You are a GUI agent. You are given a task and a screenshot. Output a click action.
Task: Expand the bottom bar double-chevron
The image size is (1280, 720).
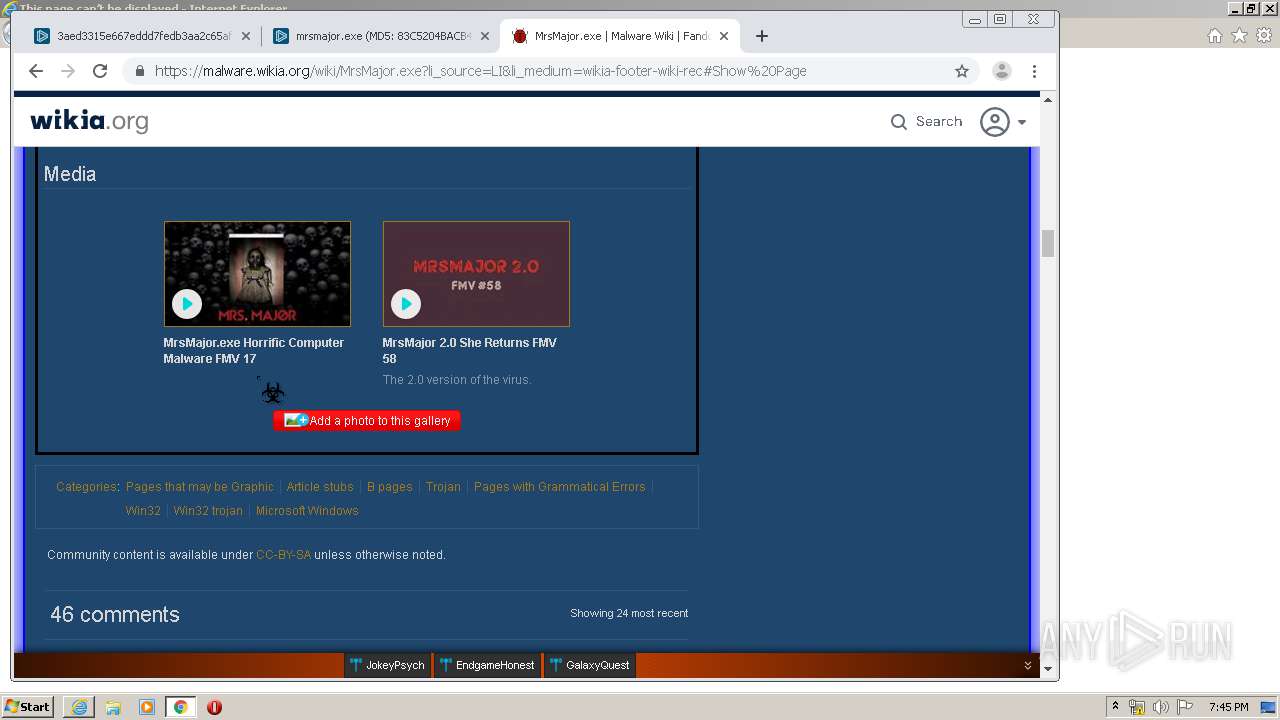[x=1027, y=665]
